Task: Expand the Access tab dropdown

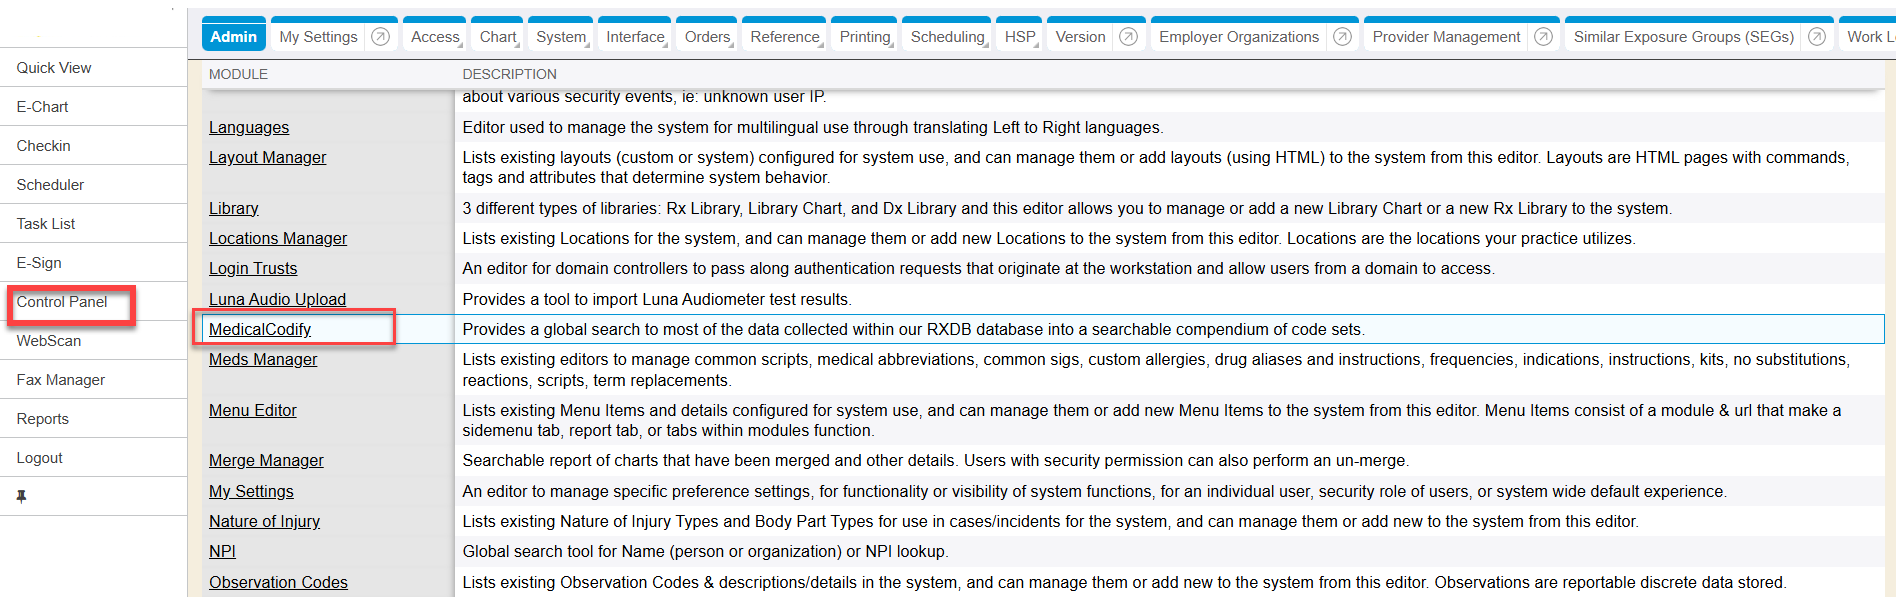Action: tap(435, 37)
